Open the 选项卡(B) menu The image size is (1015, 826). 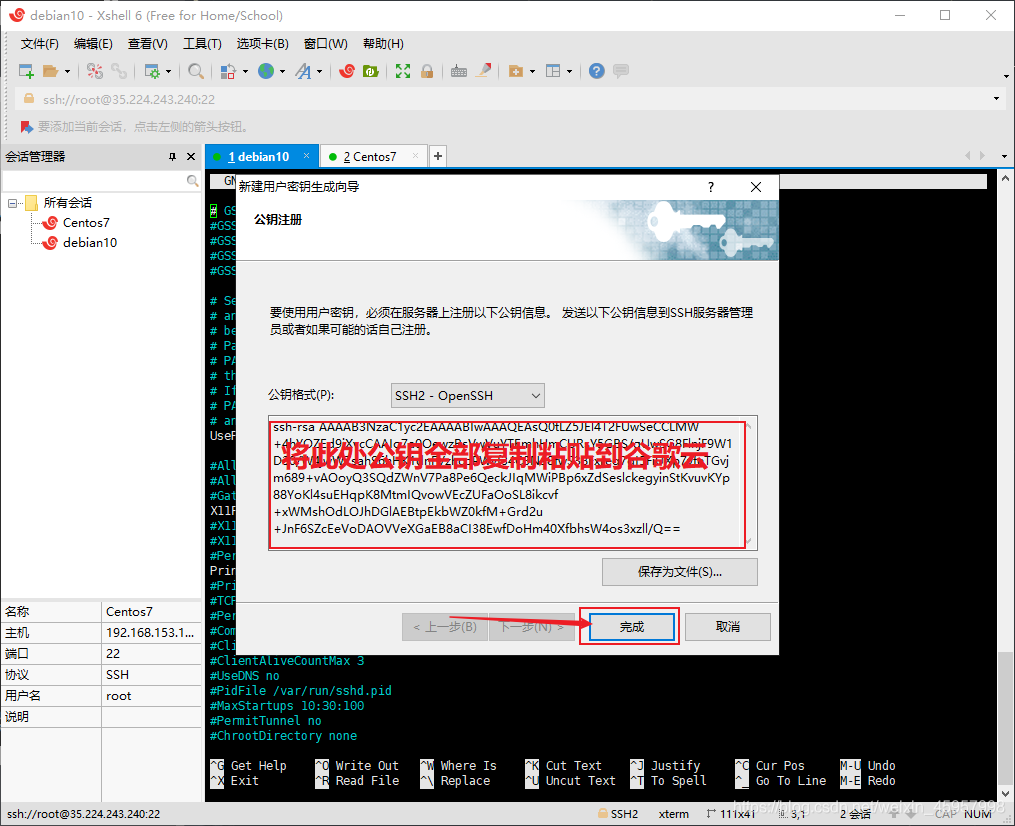pos(262,44)
